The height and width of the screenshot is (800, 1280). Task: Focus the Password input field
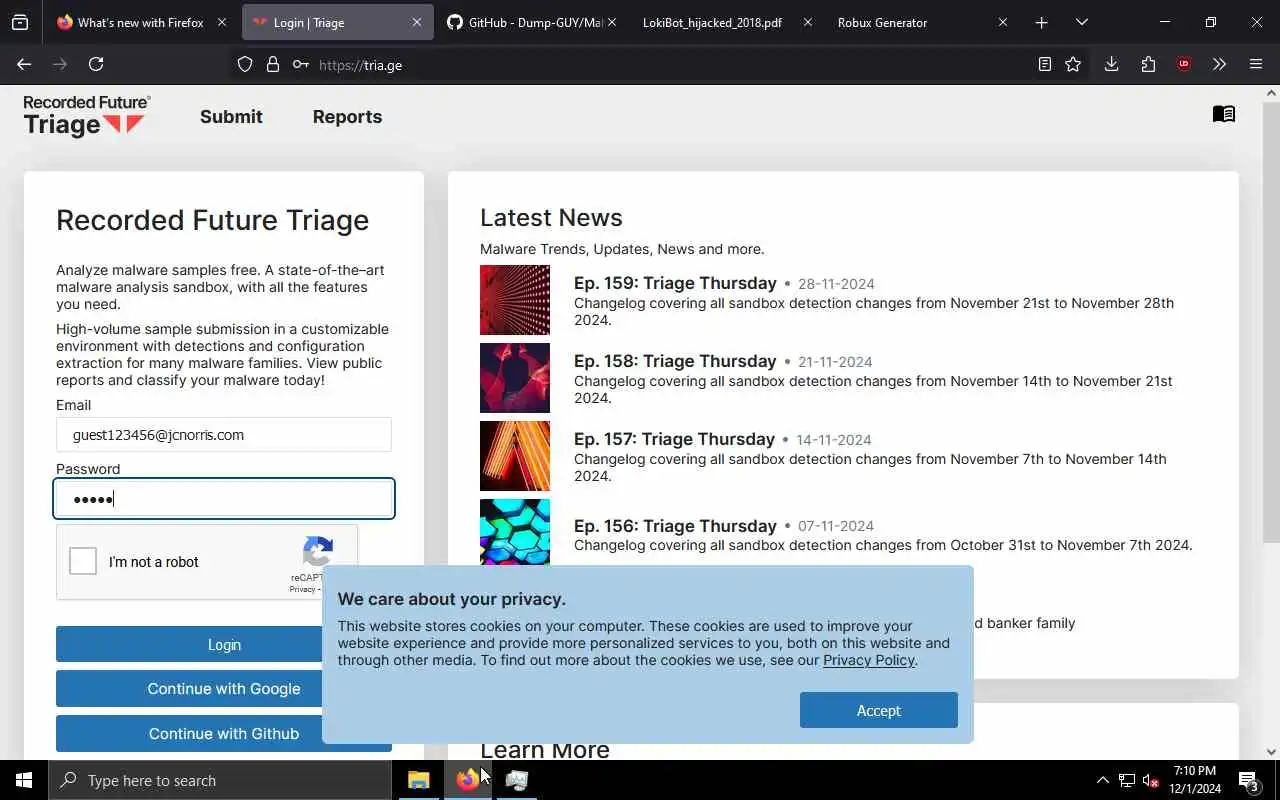point(224,499)
